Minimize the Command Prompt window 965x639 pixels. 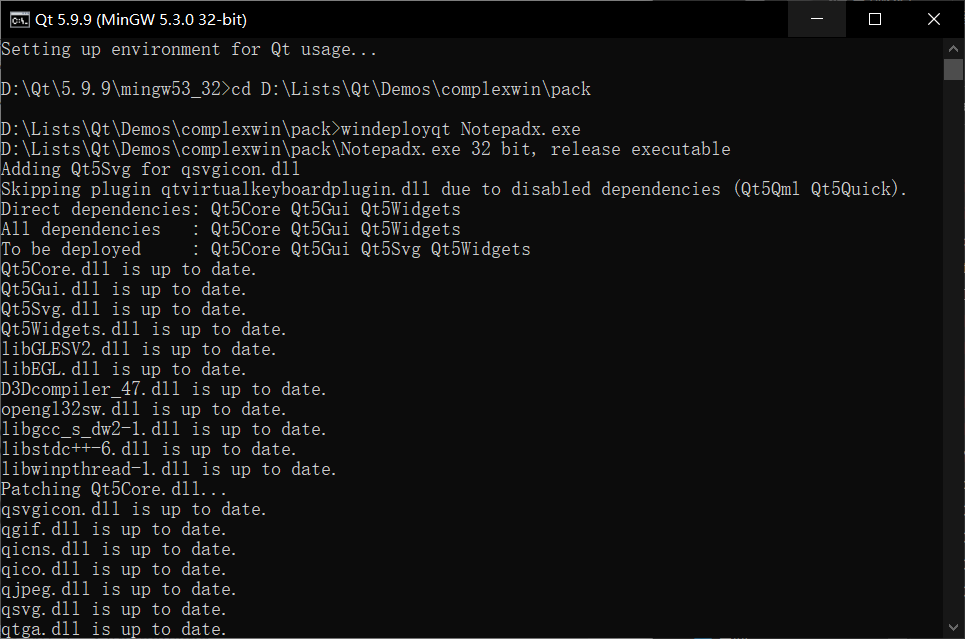[814, 18]
